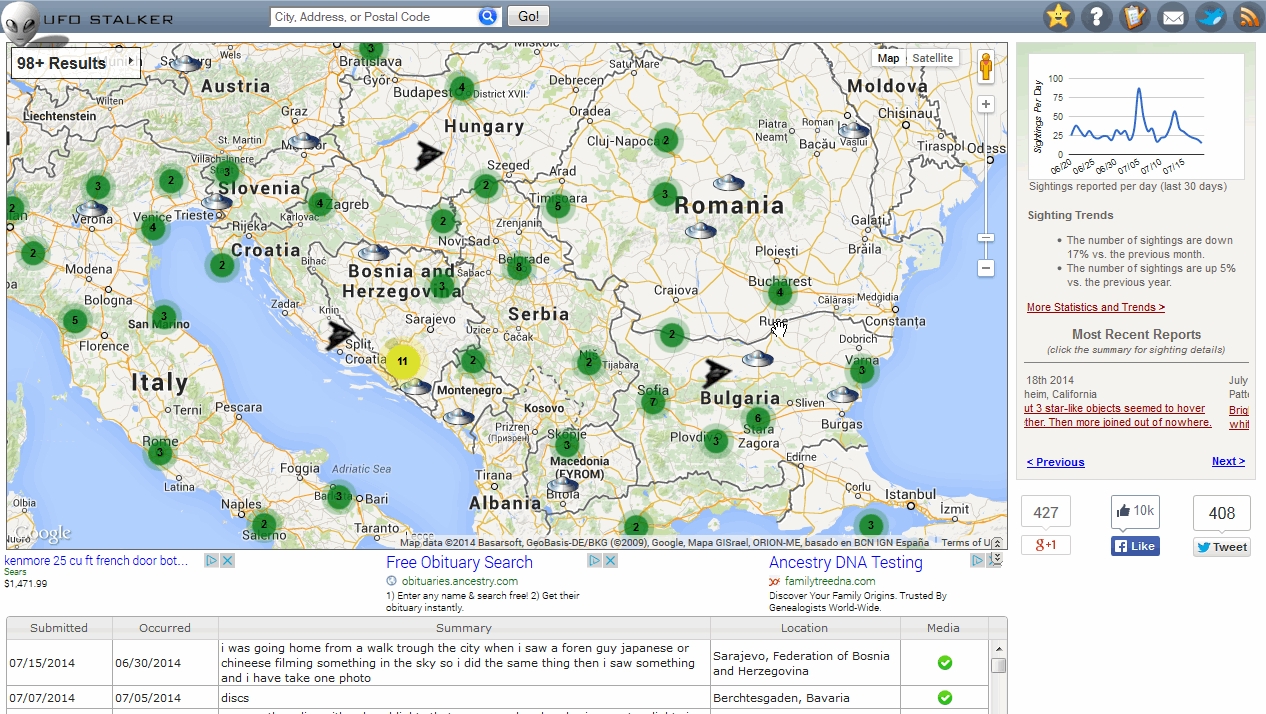
Task: Click the map zoom out minus button
Action: click(x=986, y=268)
